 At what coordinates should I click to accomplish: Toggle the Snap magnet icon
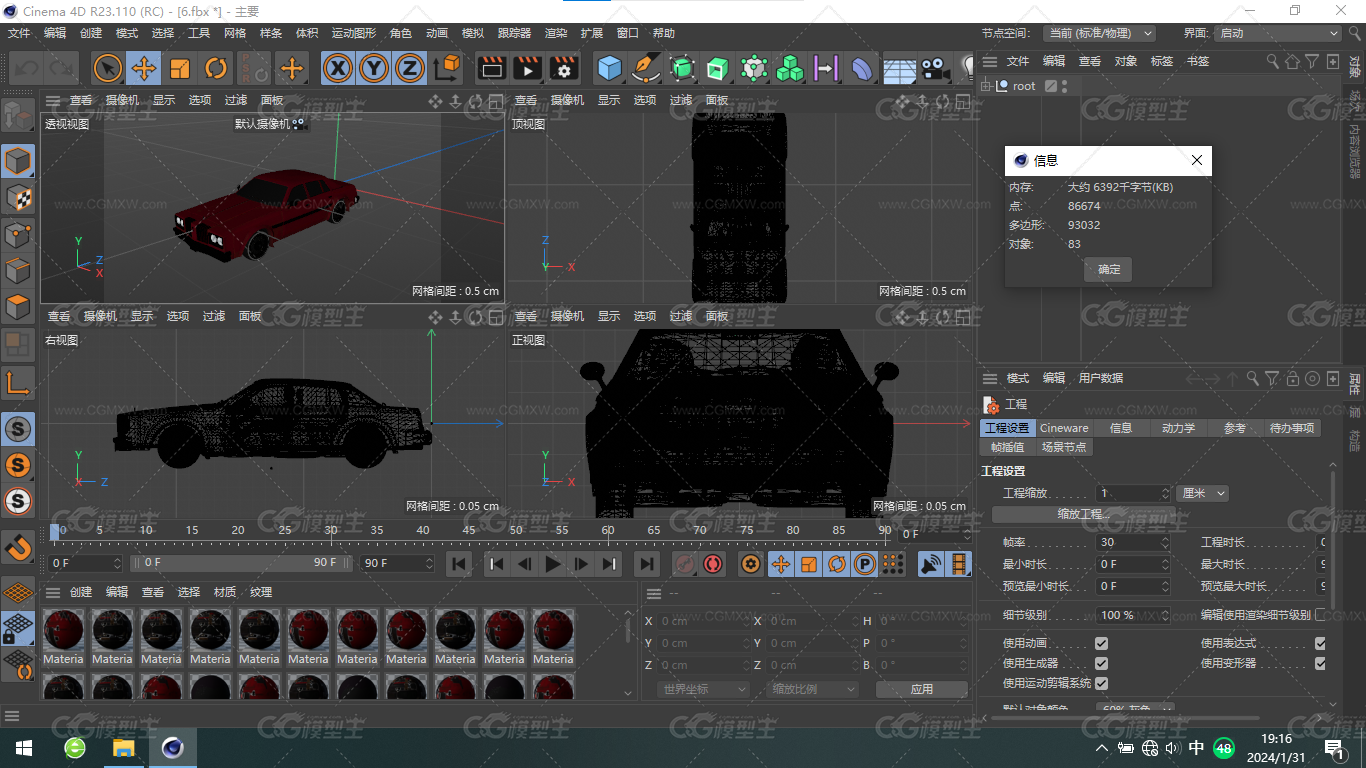(18, 547)
